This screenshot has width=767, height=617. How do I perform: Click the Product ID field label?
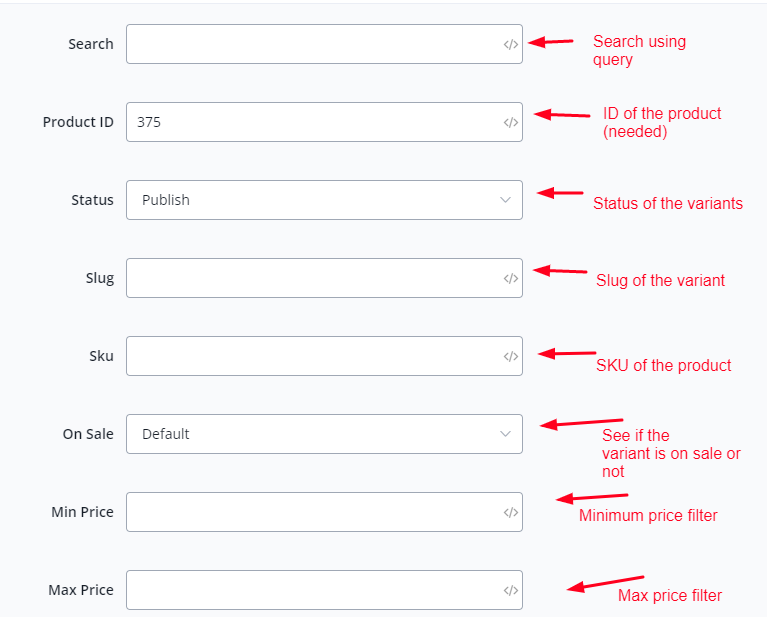78,122
